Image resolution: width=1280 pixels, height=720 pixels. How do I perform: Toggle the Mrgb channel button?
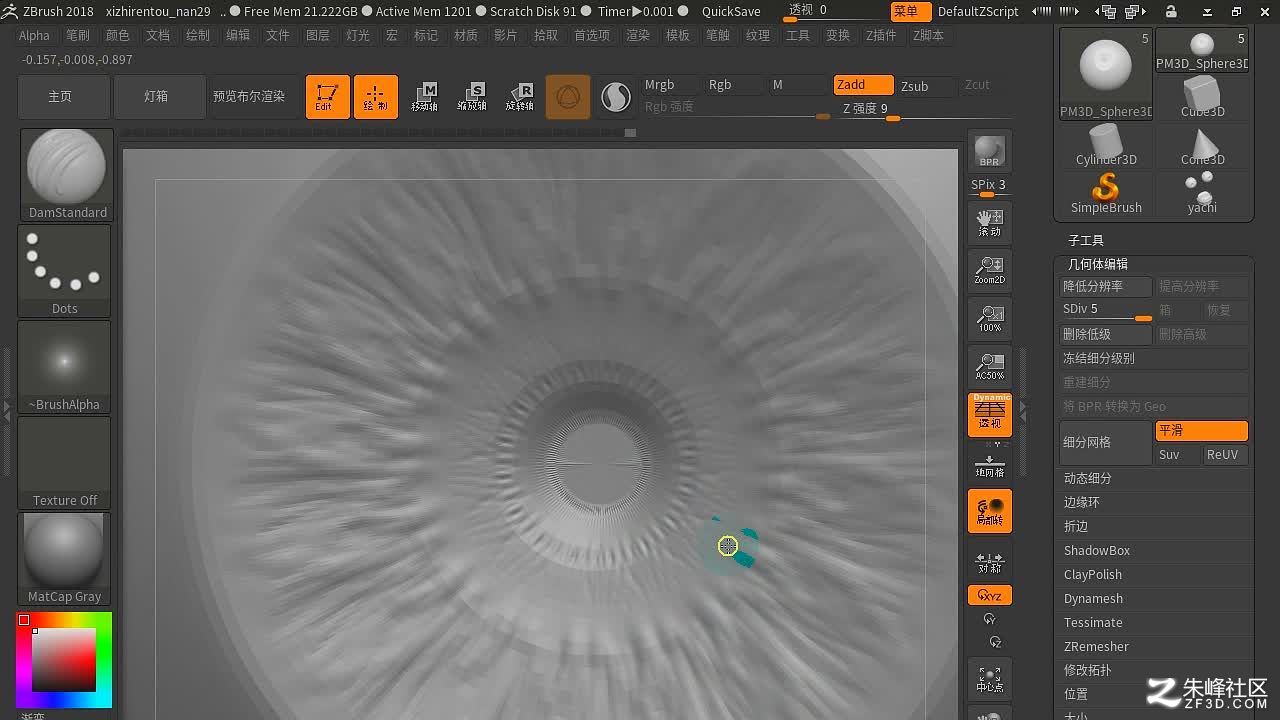coord(669,85)
